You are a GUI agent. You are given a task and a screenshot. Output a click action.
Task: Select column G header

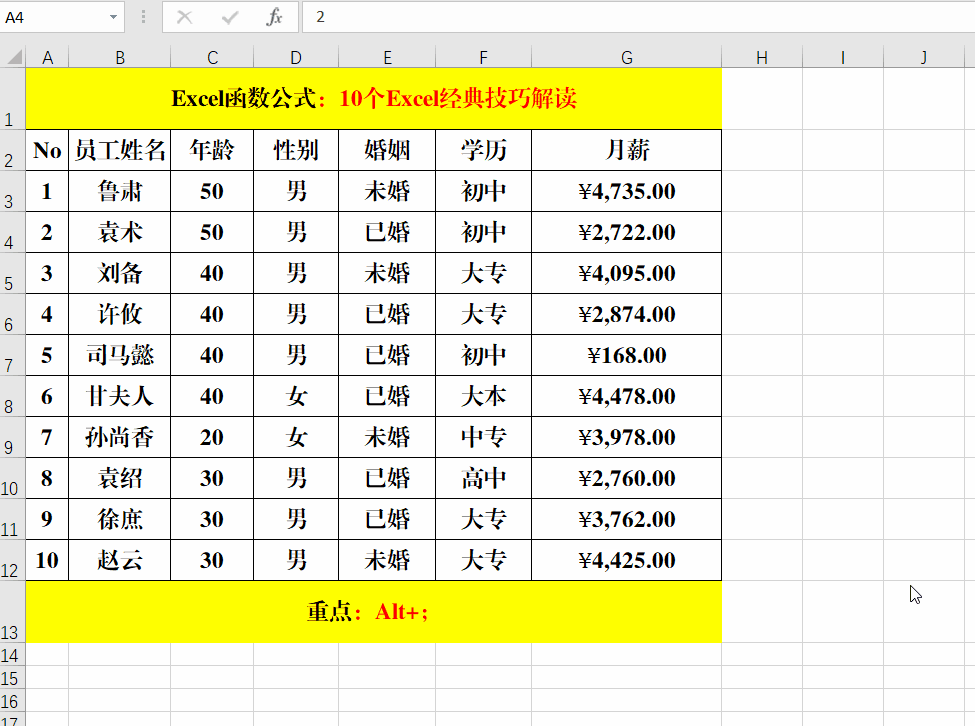pos(626,57)
